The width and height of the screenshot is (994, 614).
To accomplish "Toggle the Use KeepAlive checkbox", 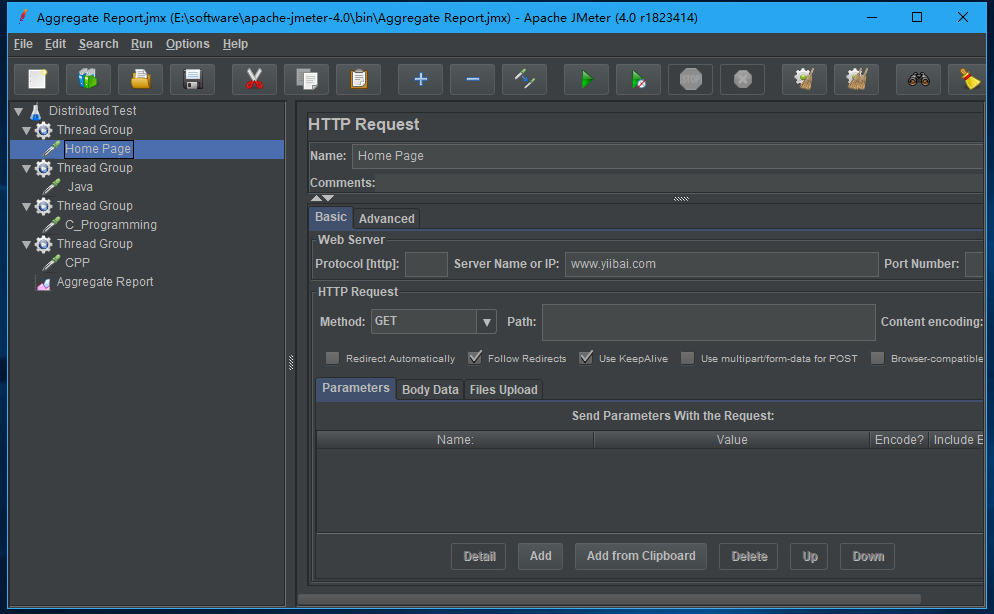I will [586, 358].
